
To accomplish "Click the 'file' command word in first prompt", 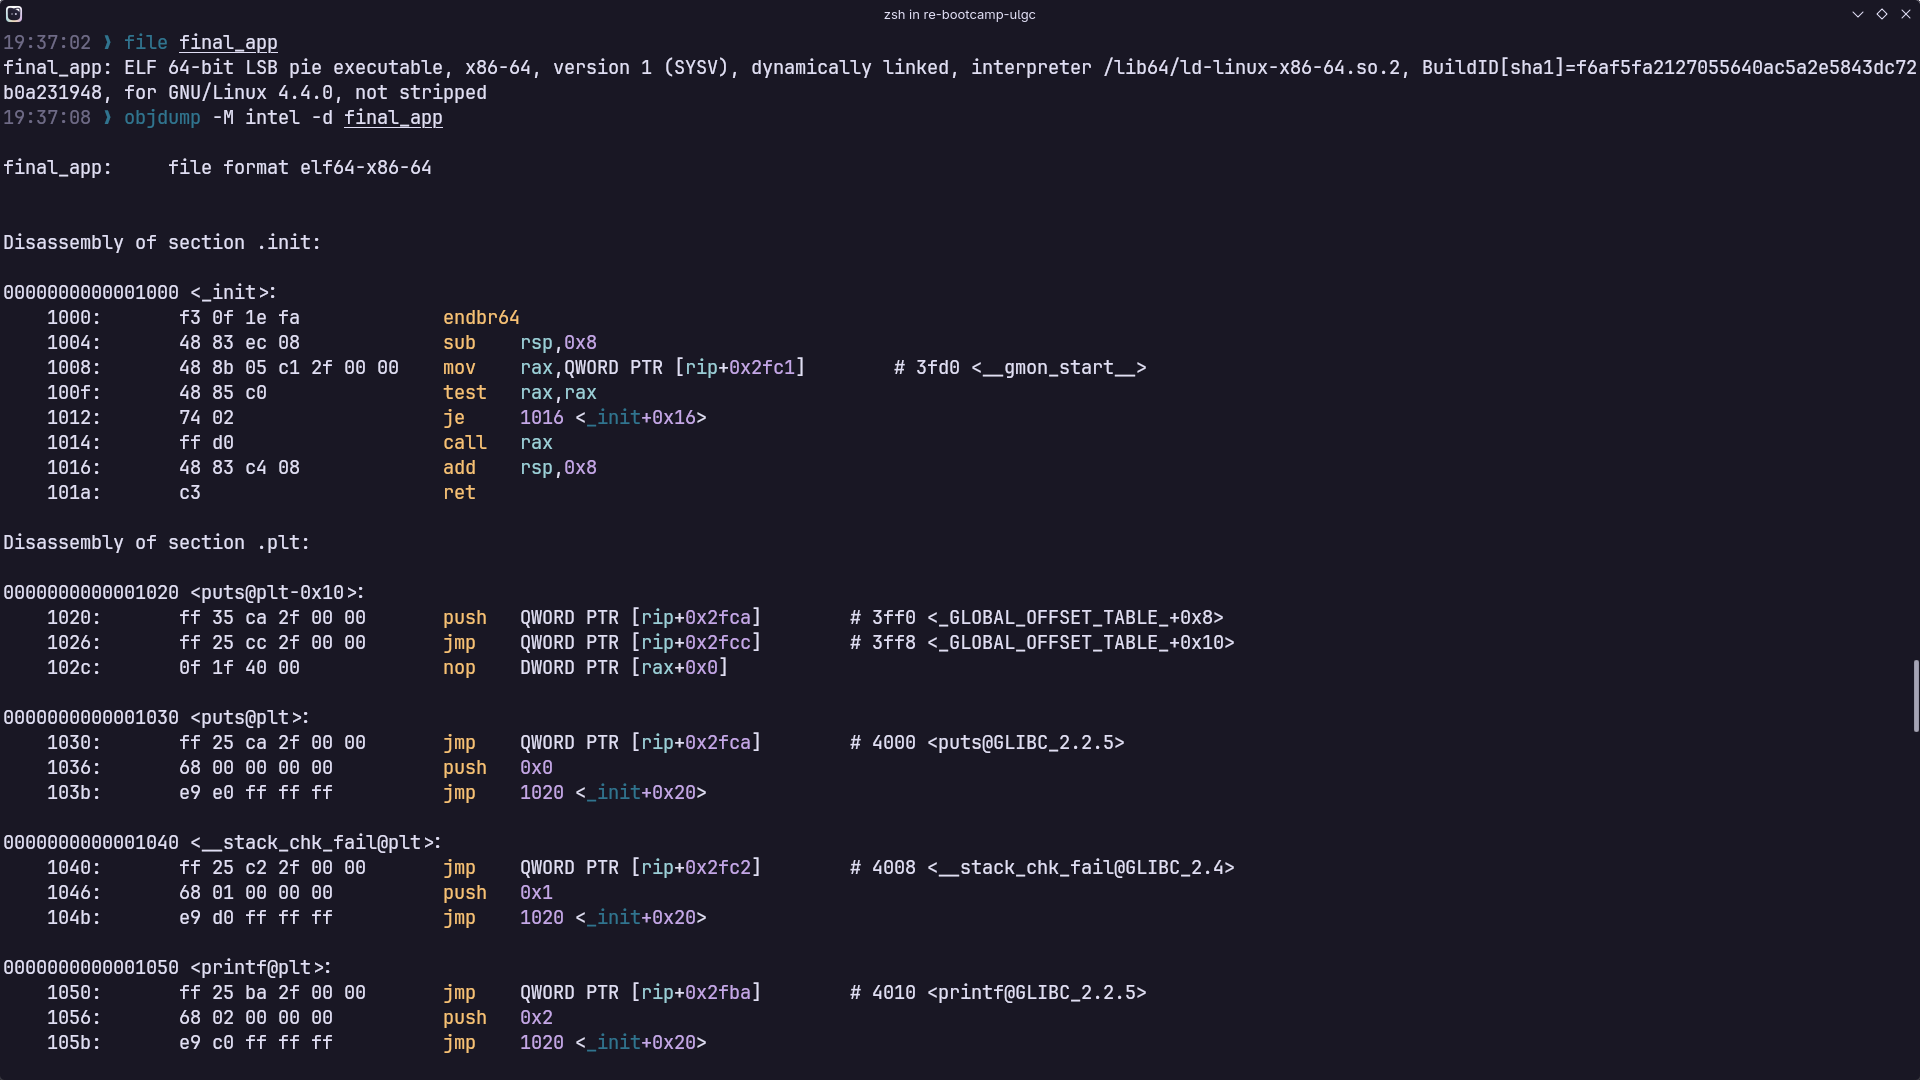I will [146, 43].
